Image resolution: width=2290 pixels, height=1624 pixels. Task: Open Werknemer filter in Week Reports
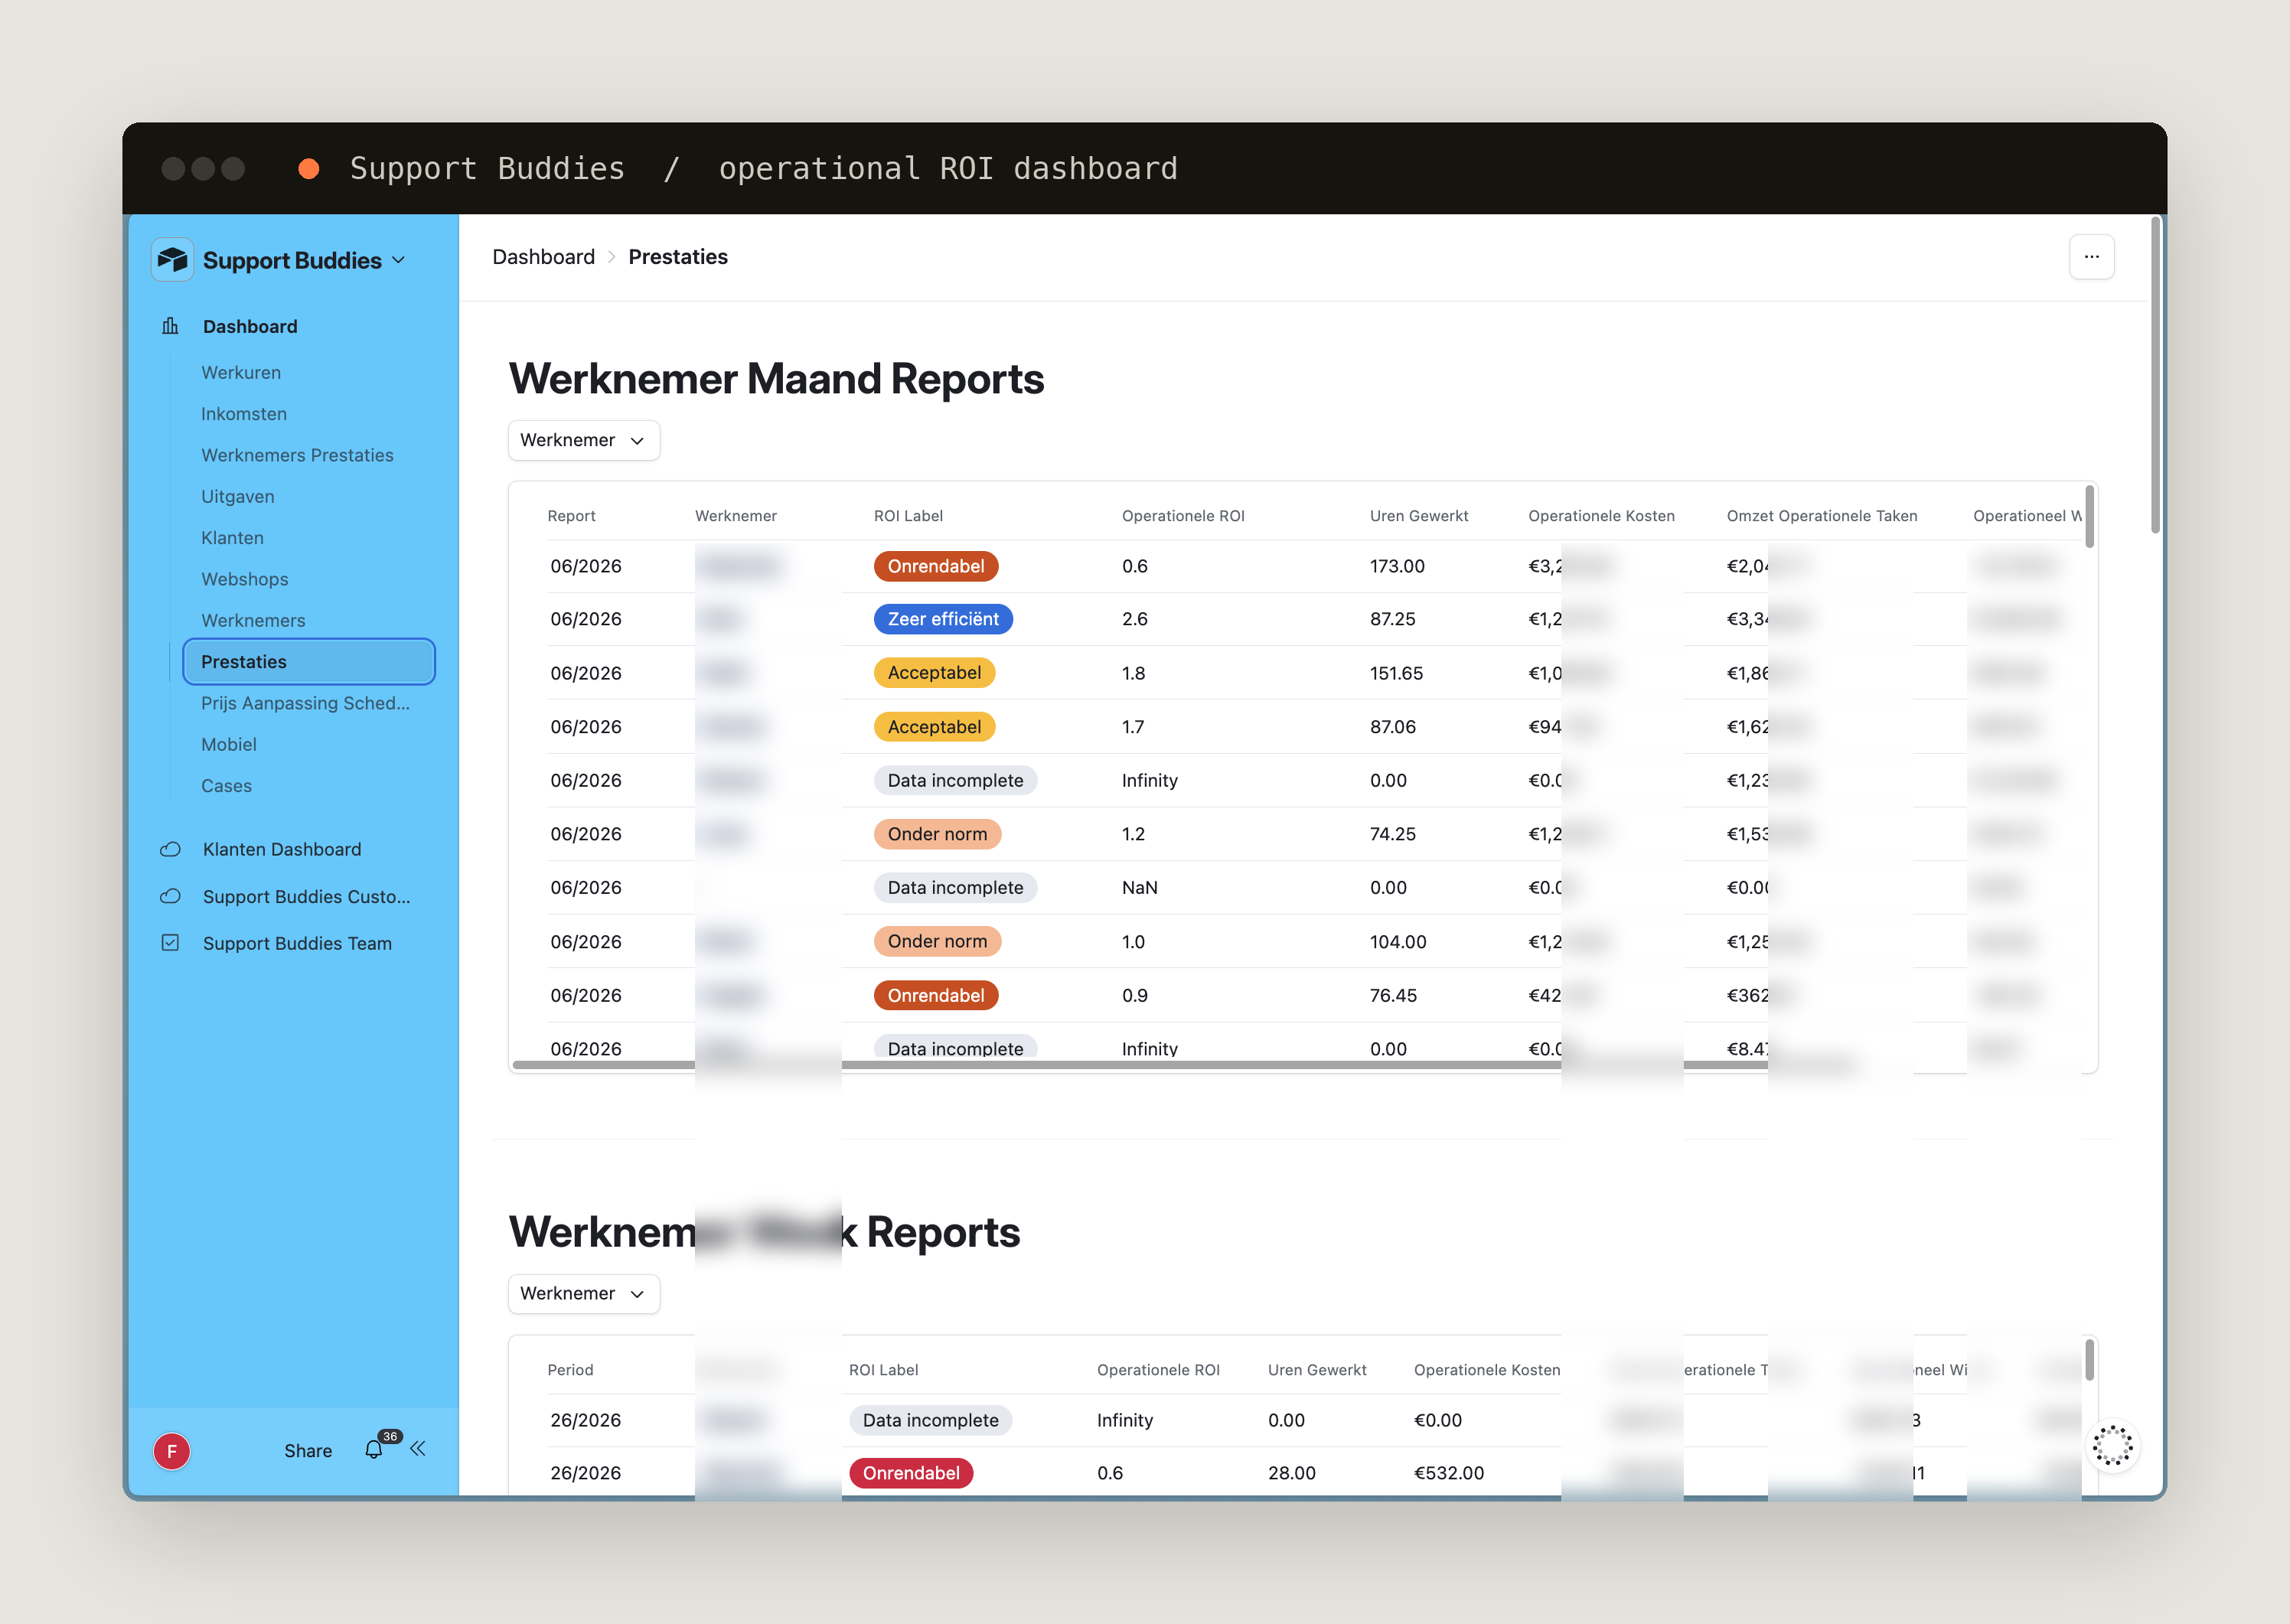[x=584, y=1293]
